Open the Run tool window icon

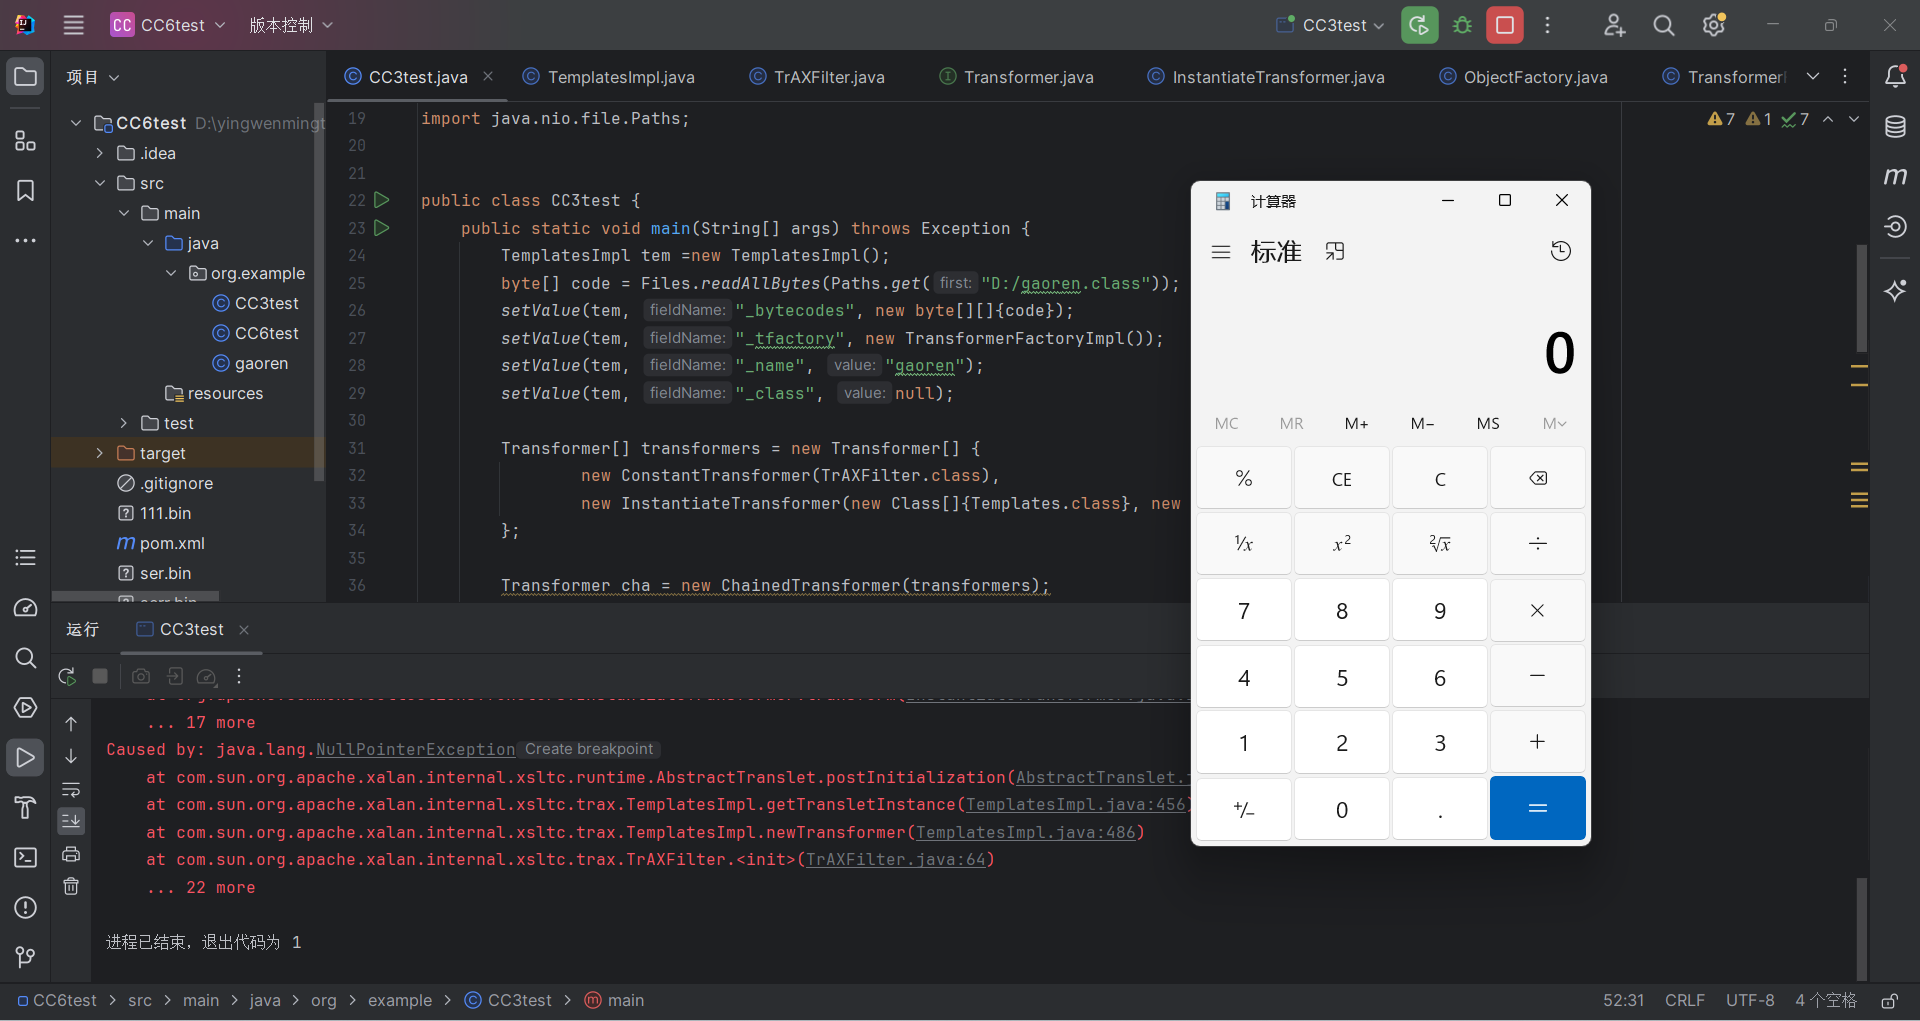[26, 758]
